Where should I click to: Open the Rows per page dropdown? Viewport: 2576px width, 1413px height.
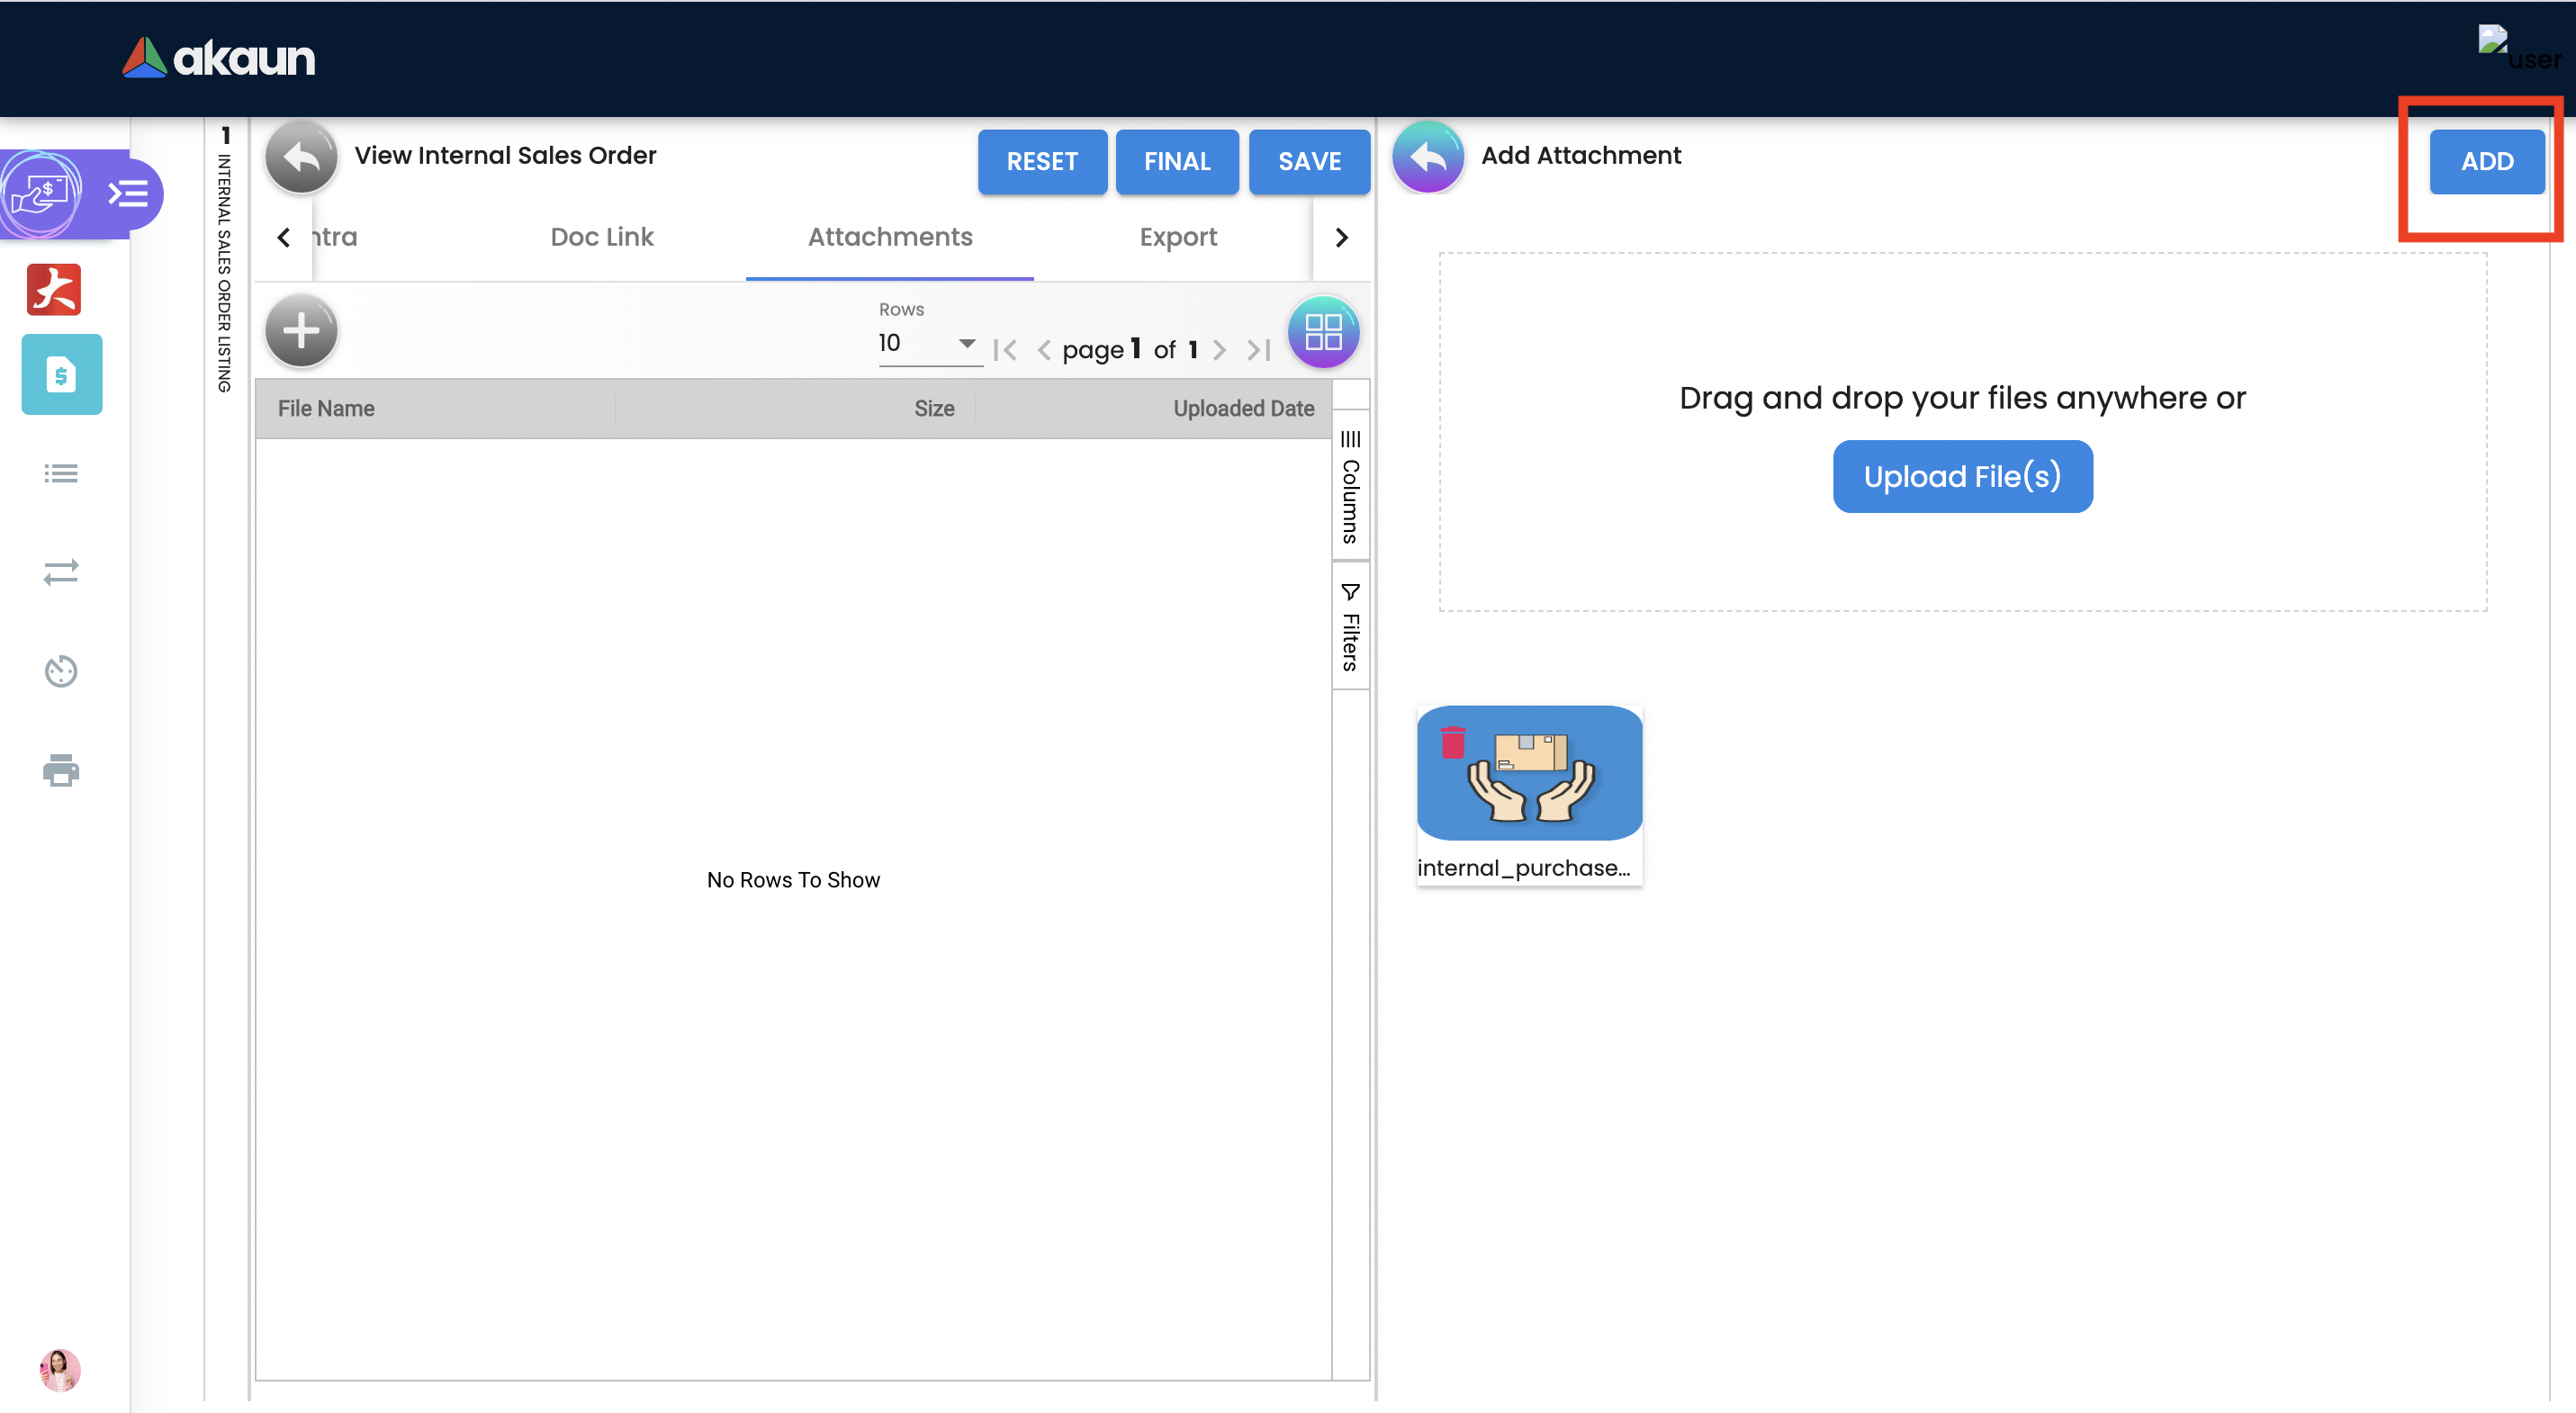tap(928, 343)
